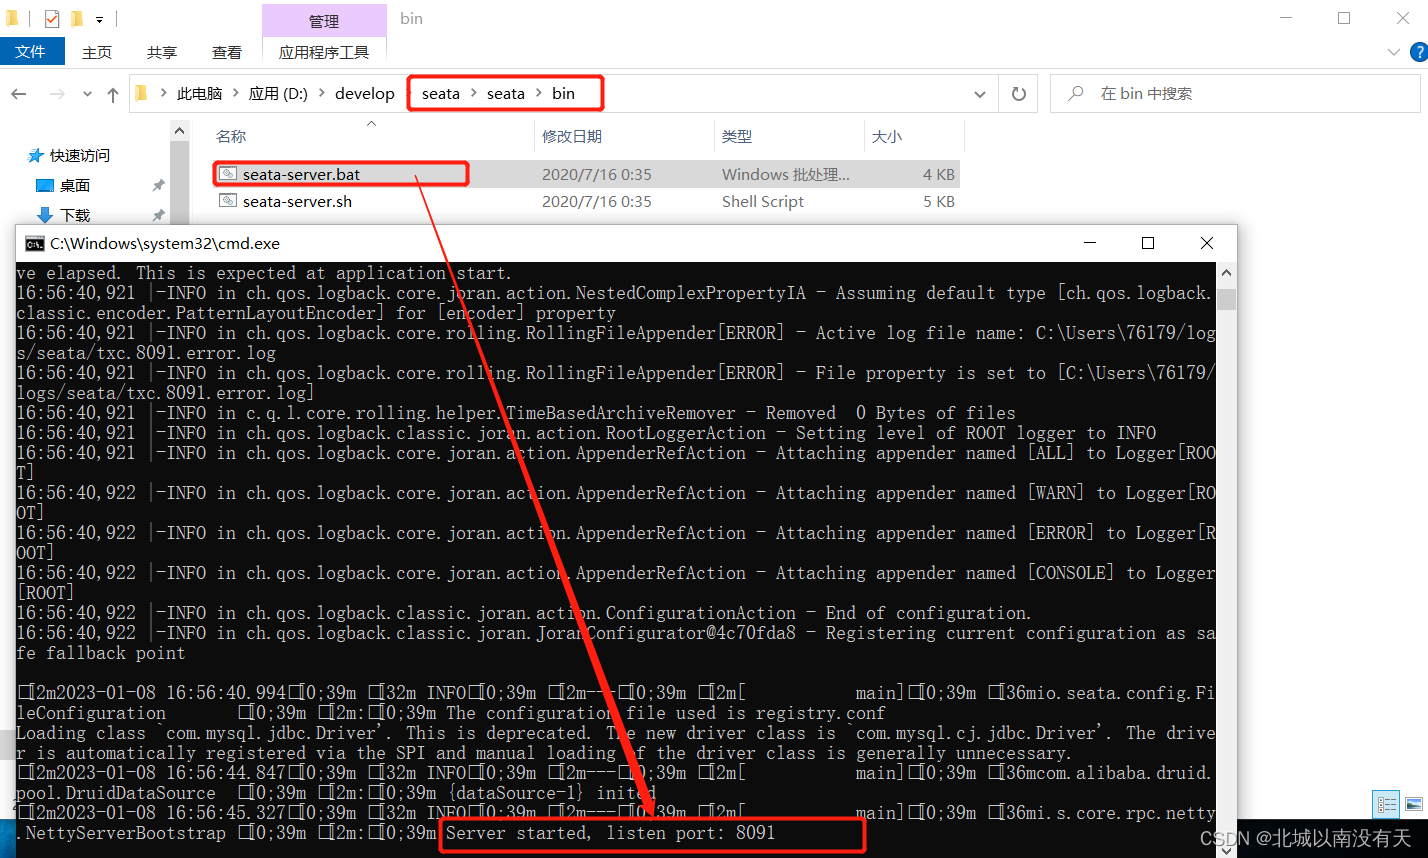1428x858 pixels.
Task: Click the 2020/7/16 0:35 date of seata-server.bat
Action: point(597,174)
